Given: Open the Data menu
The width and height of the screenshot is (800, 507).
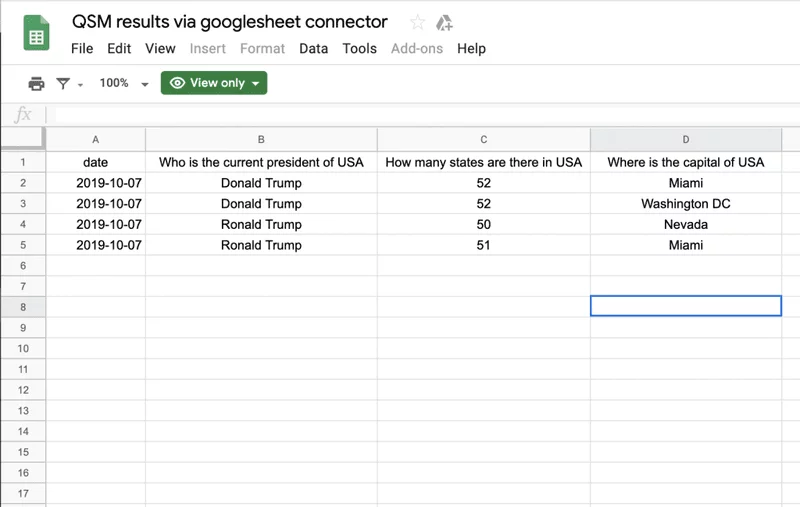Looking at the screenshot, I should (313, 48).
